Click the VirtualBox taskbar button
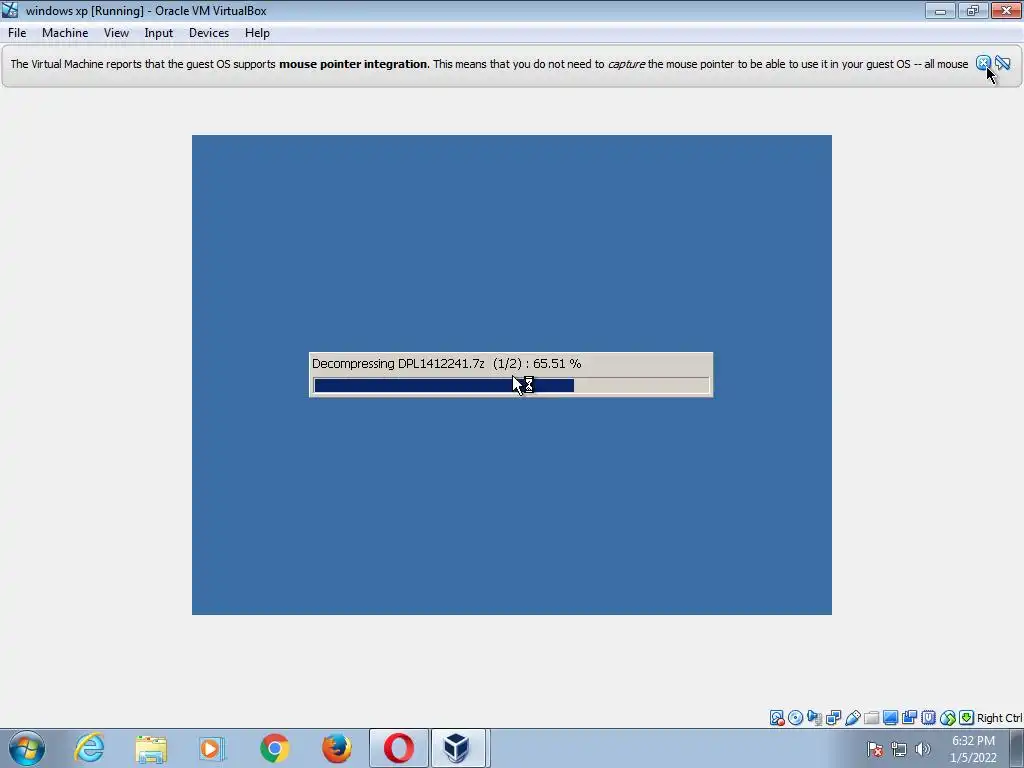Viewport: 1024px width, 768px height. click(x=457, y=748)
